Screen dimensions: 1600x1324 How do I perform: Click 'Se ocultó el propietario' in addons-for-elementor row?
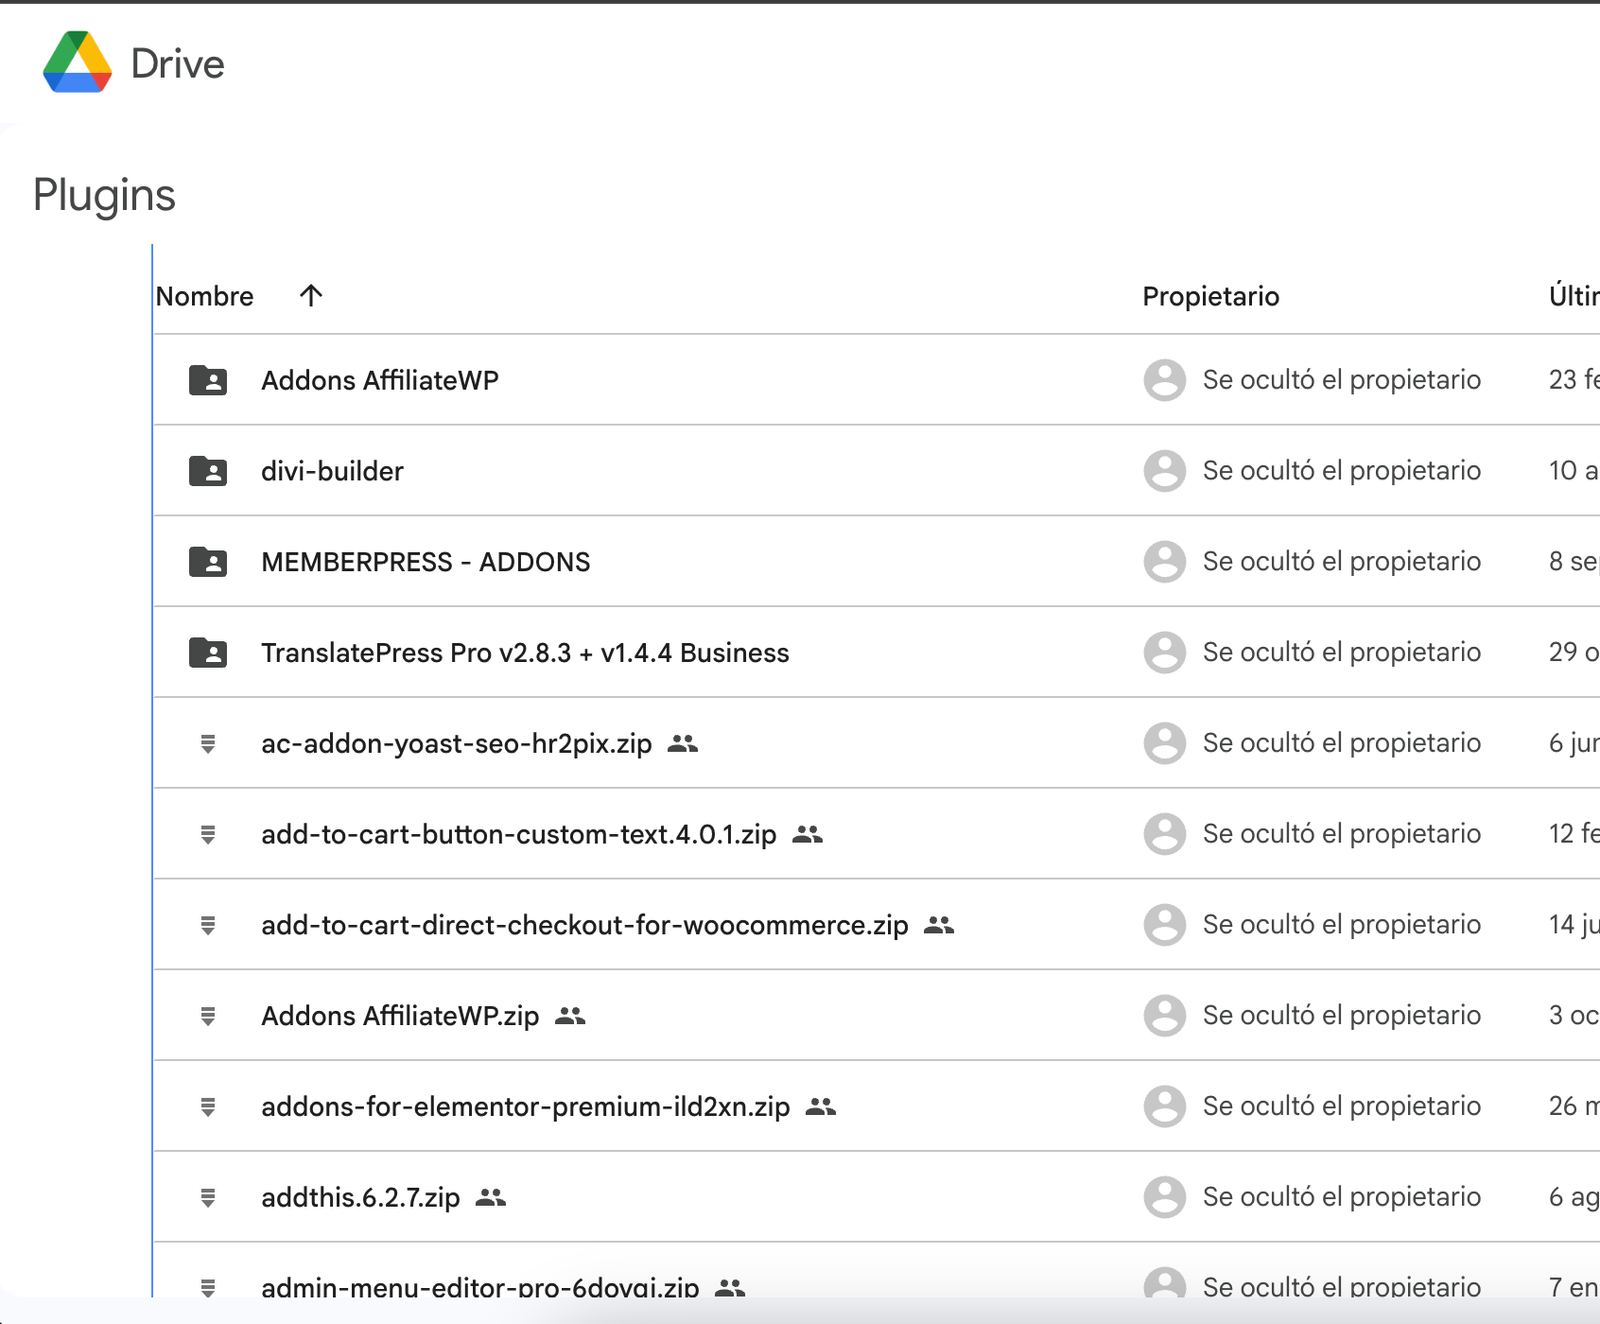coord(1342,1106)
